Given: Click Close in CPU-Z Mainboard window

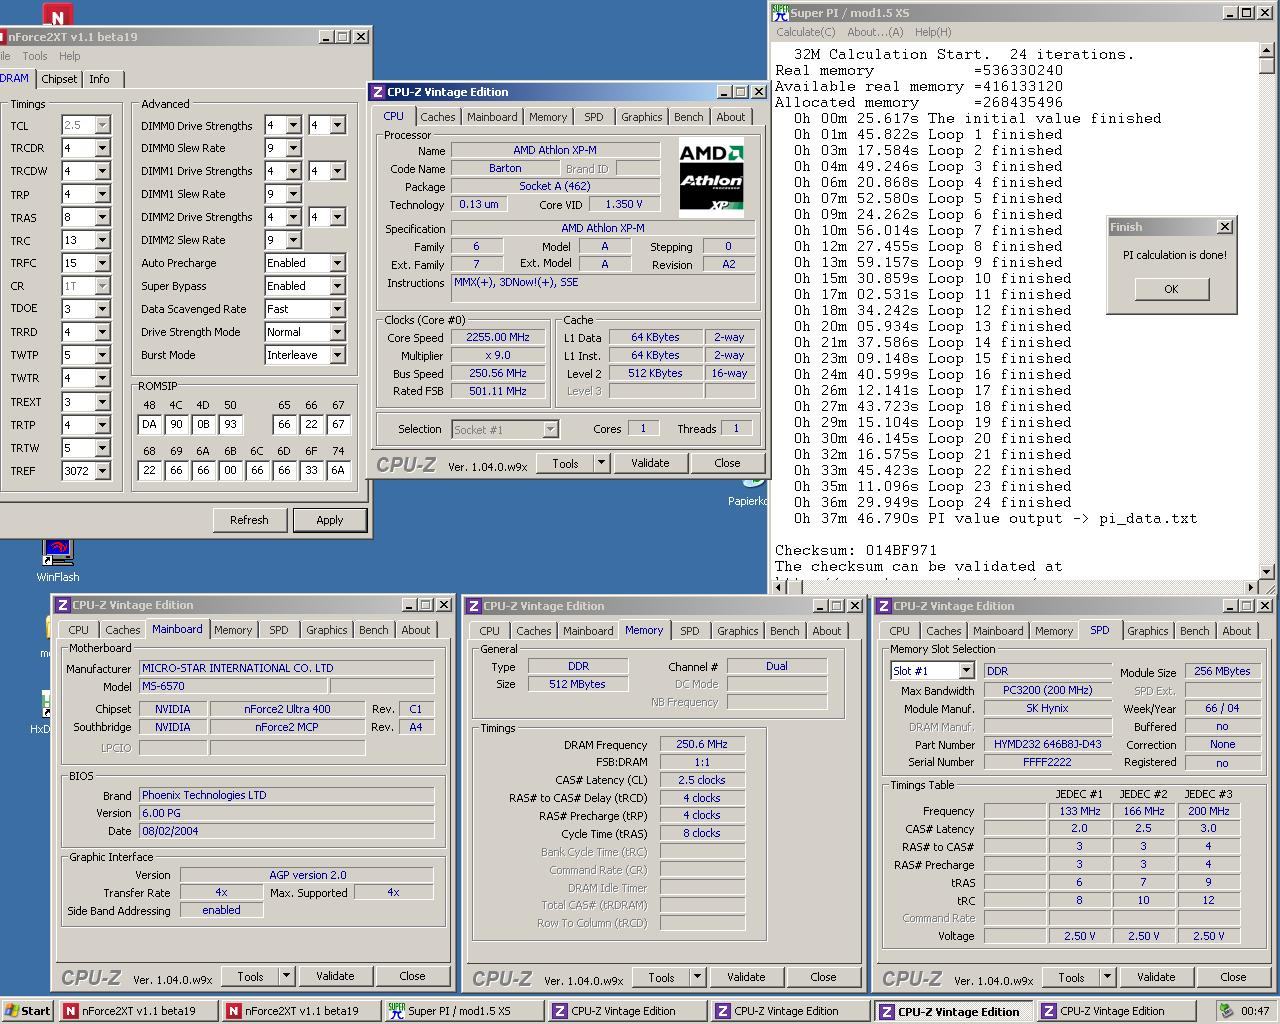Looking at the screenshot, I should click(412, 976).
